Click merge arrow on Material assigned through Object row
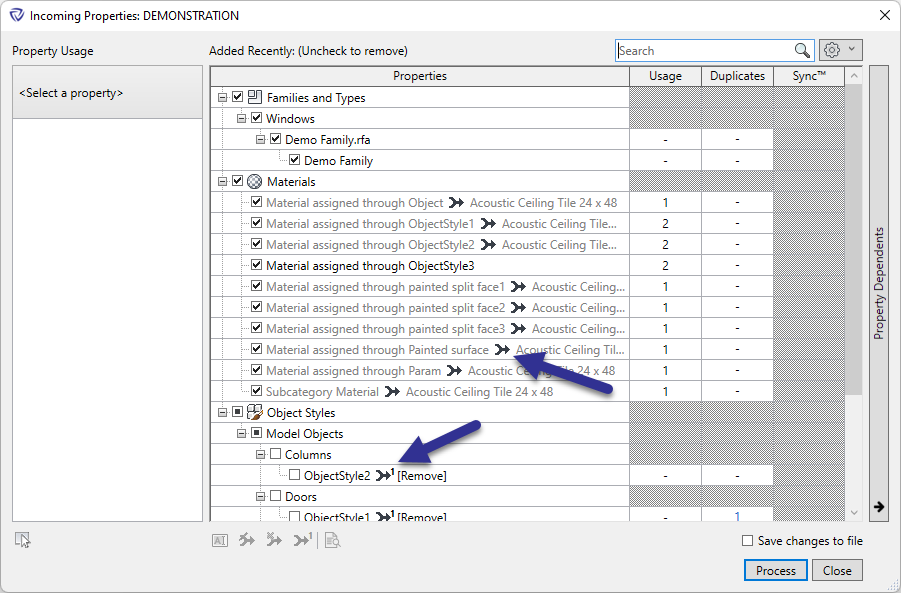The width and height of the screenshot is (901, 593). click(456, 203)
